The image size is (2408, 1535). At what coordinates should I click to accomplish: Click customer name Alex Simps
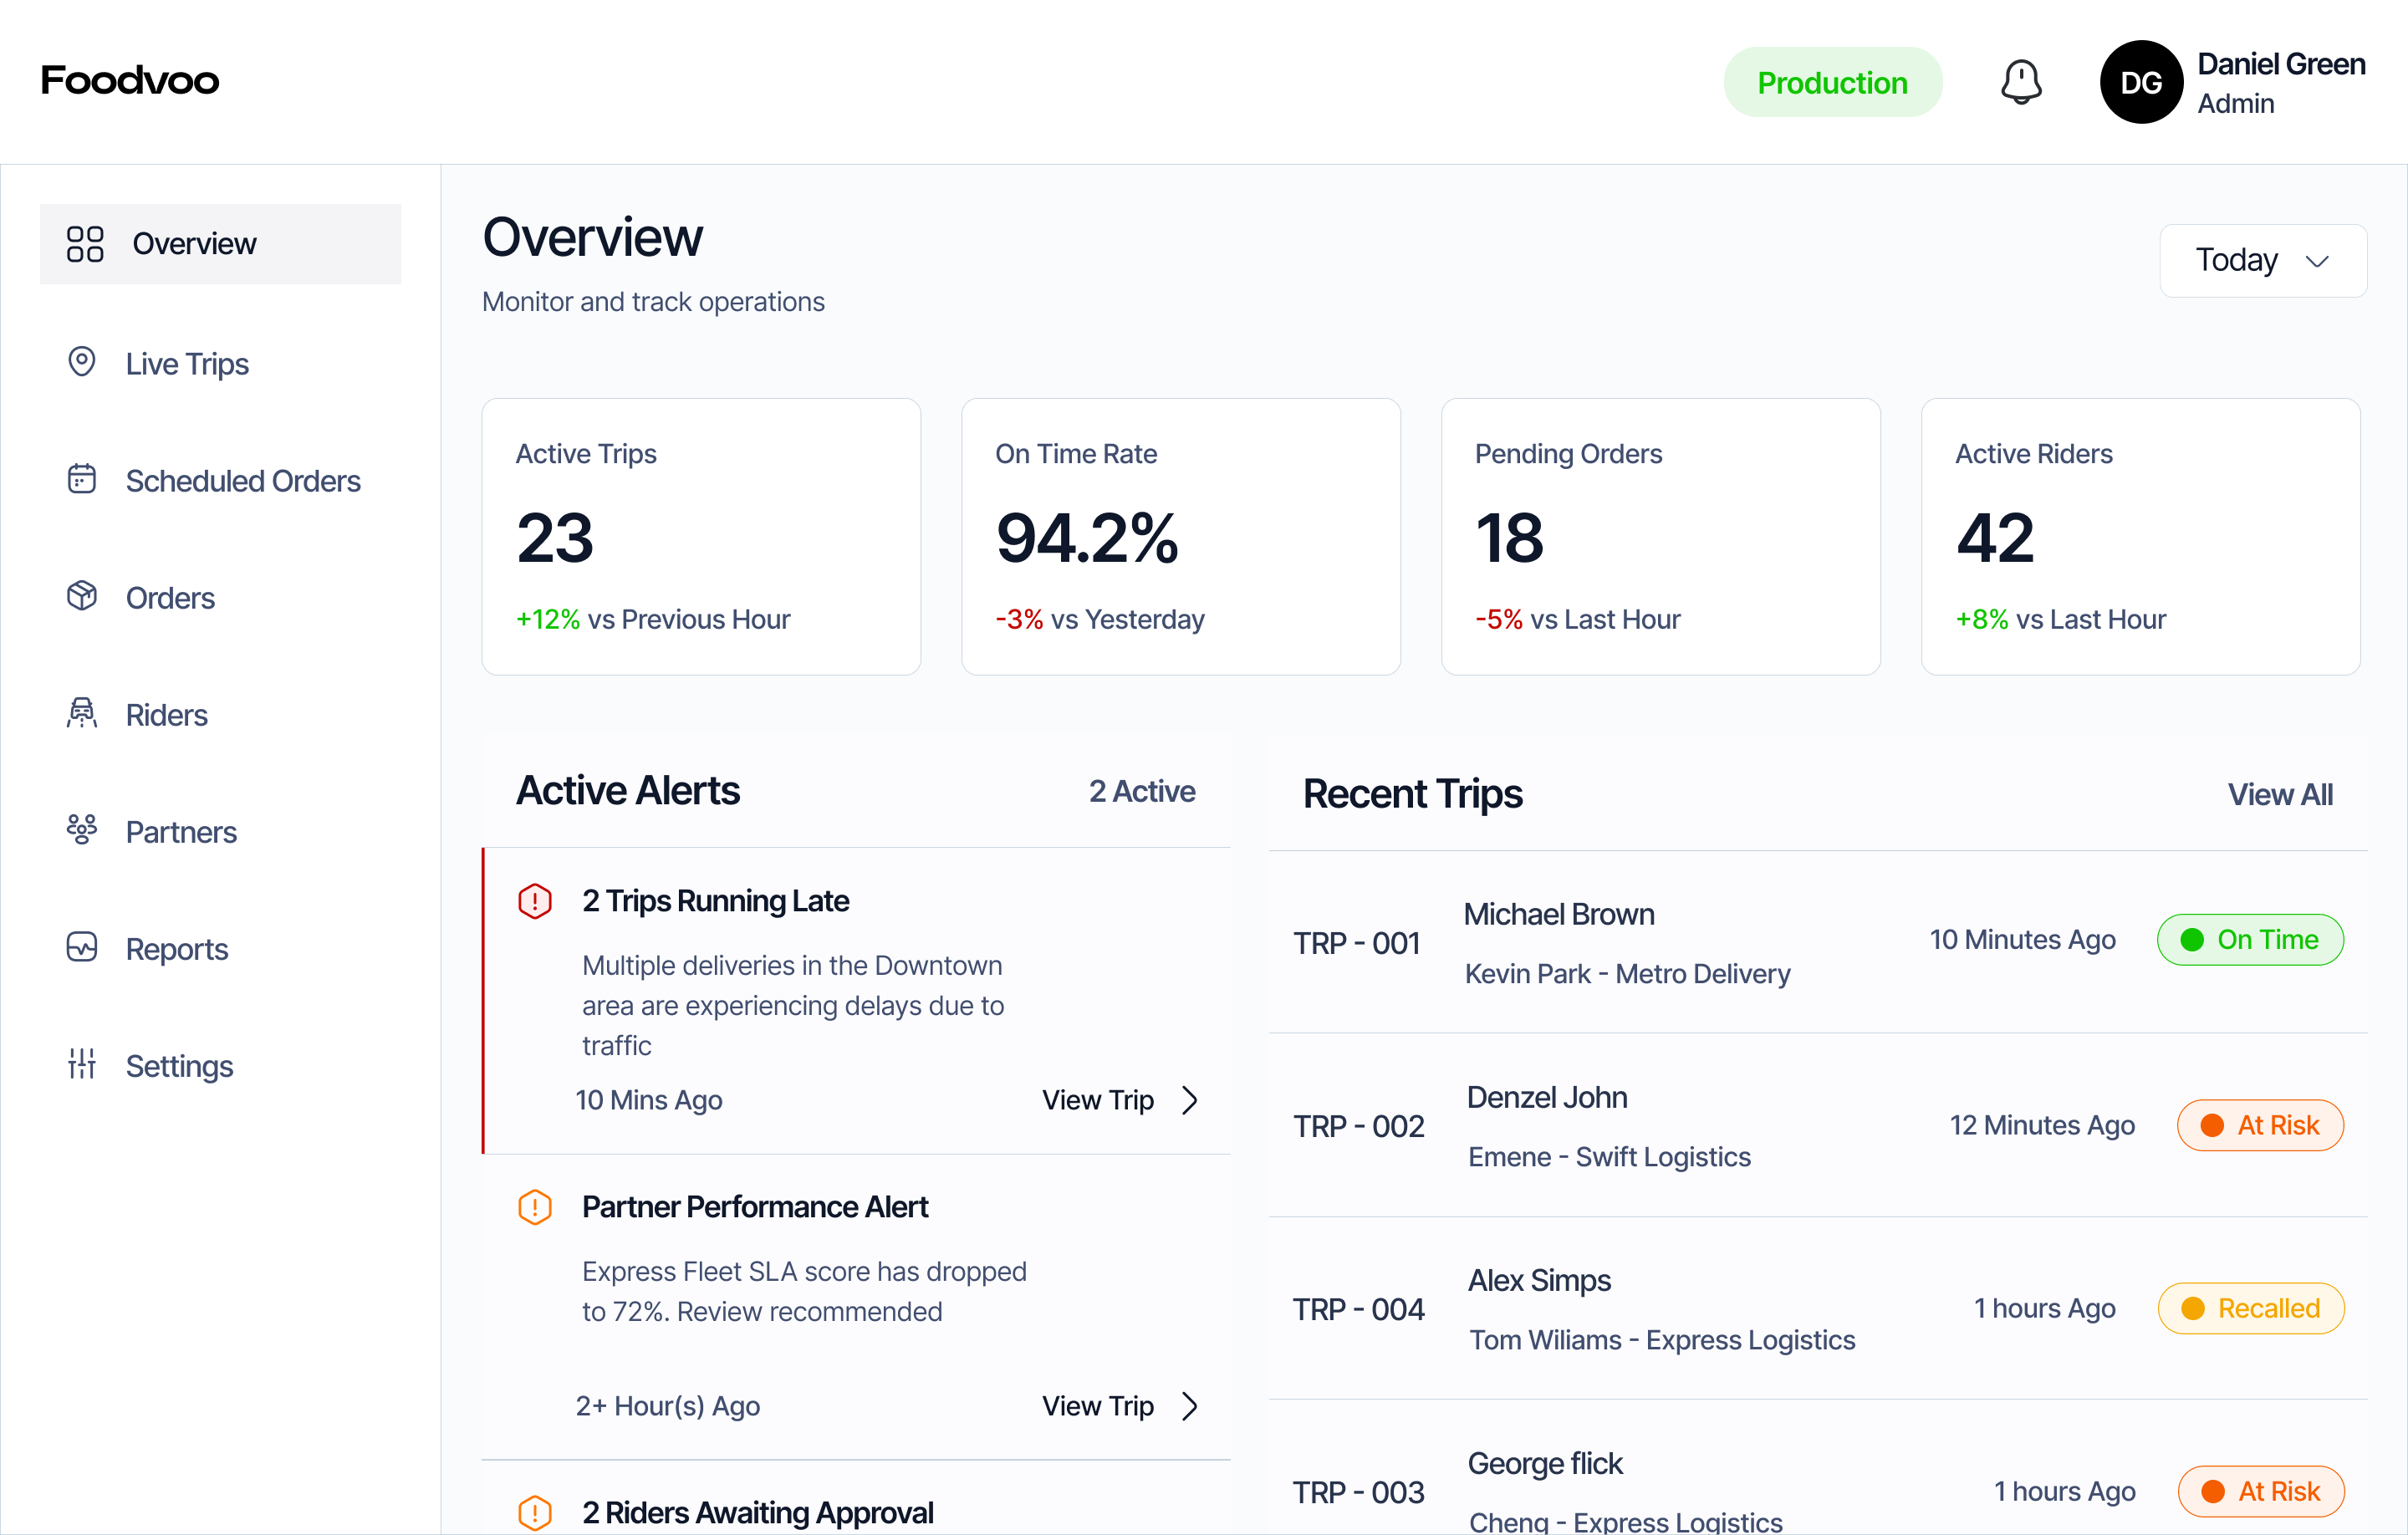(x=1540, y=1281)
